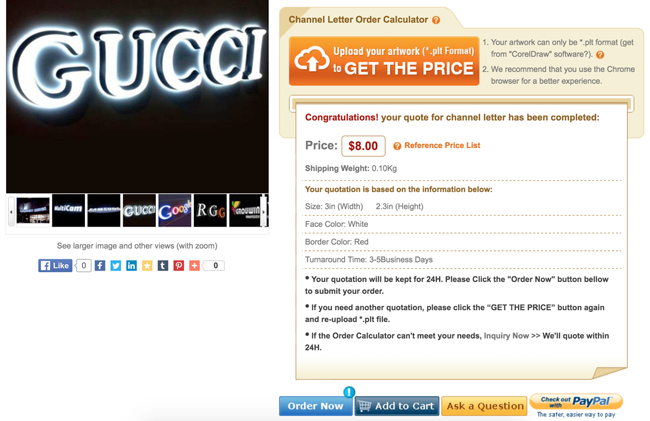Pin the image with the Pinterest icon
Screen dimensions: 650x421
(x=179, y=266)
